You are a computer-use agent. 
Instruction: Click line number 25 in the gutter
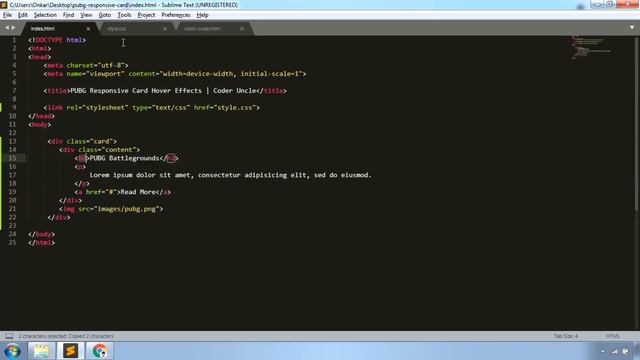click(13, 242)
